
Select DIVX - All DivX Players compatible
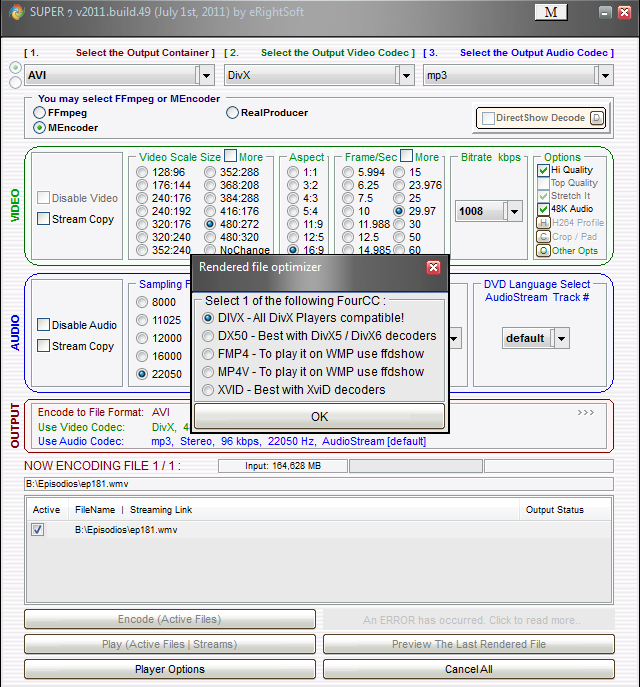tap(208, 318)
